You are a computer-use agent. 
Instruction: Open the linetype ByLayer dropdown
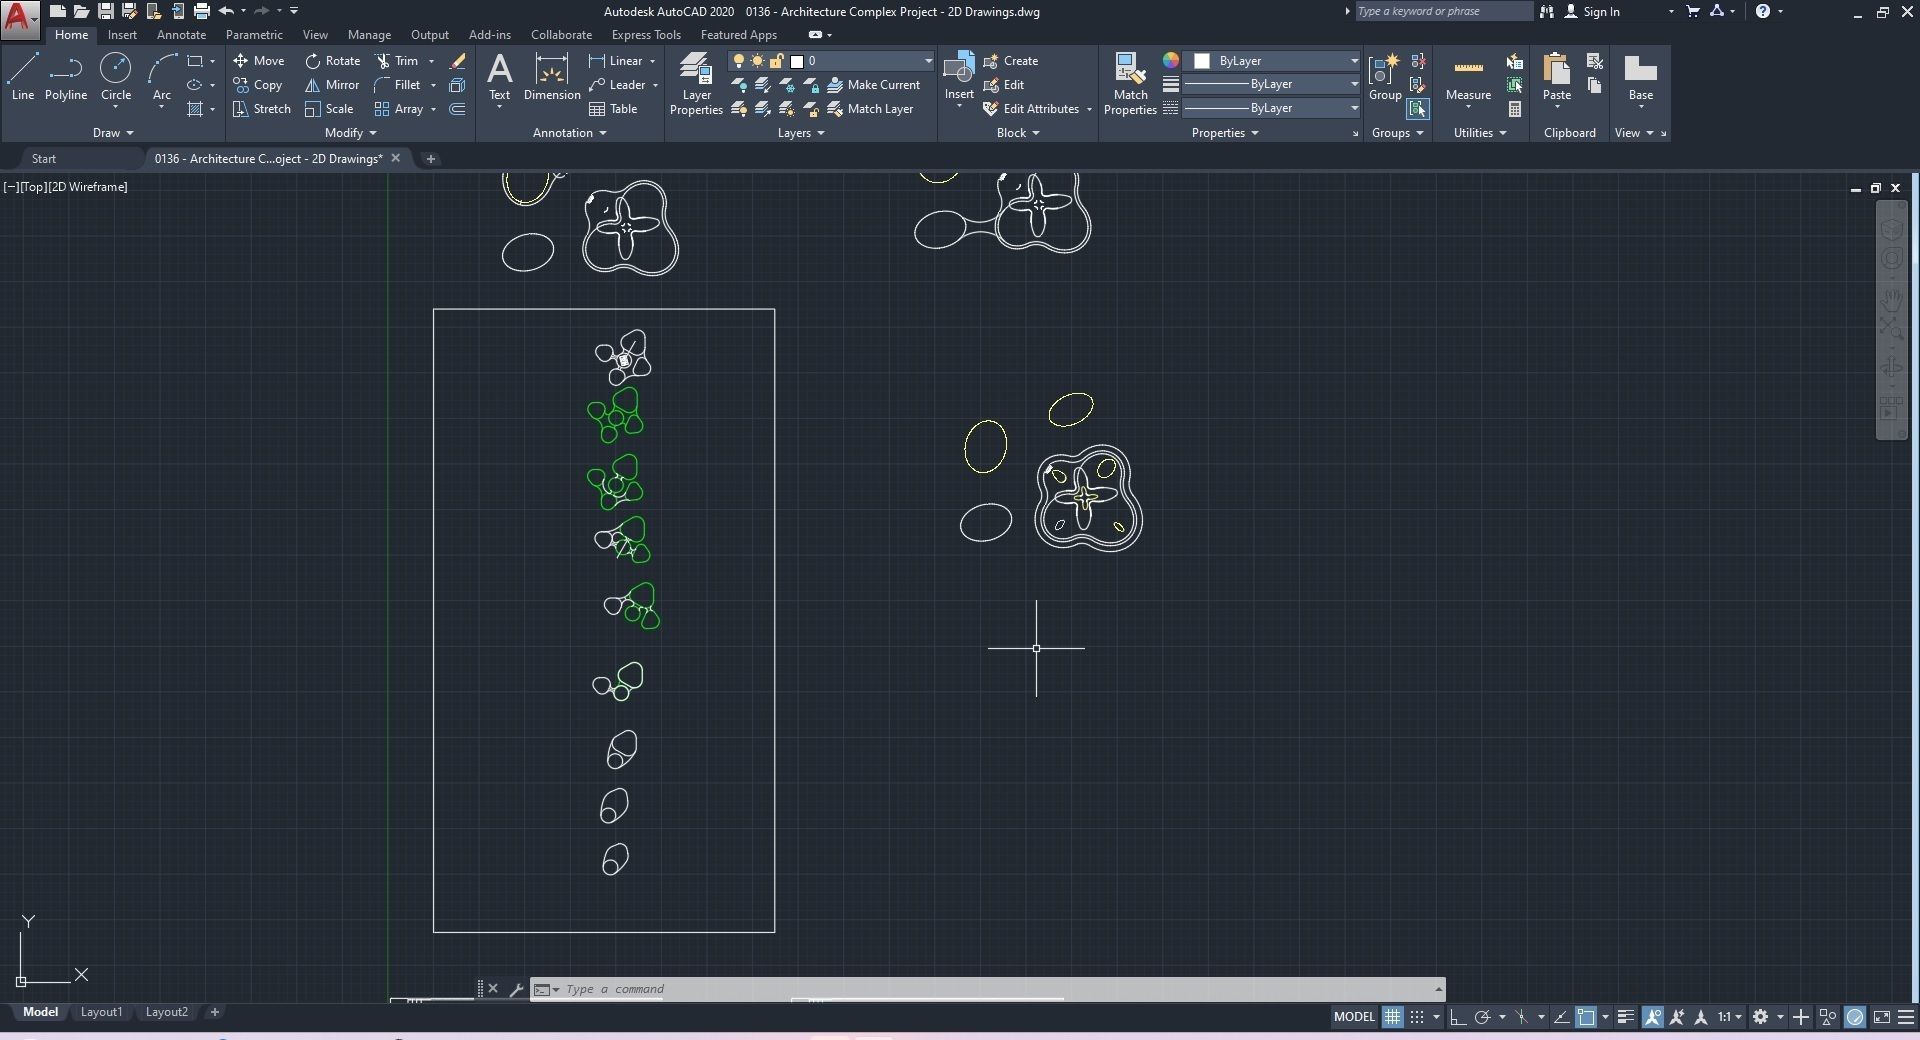pos(1272,108)
